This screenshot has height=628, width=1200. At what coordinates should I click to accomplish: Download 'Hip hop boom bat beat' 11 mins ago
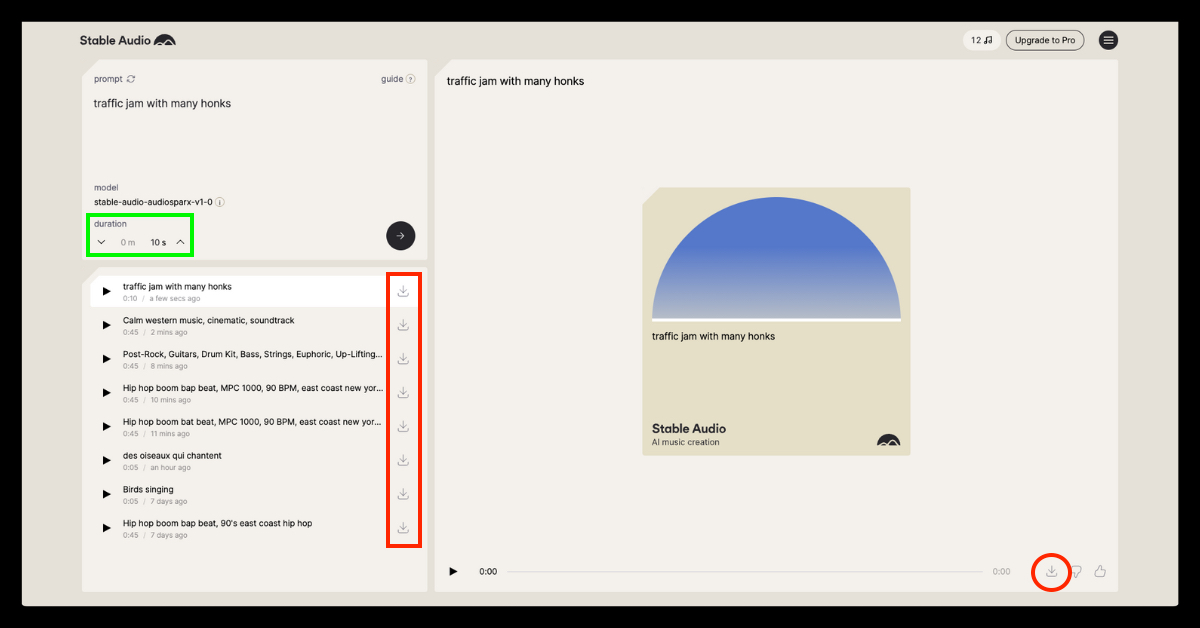403,426
